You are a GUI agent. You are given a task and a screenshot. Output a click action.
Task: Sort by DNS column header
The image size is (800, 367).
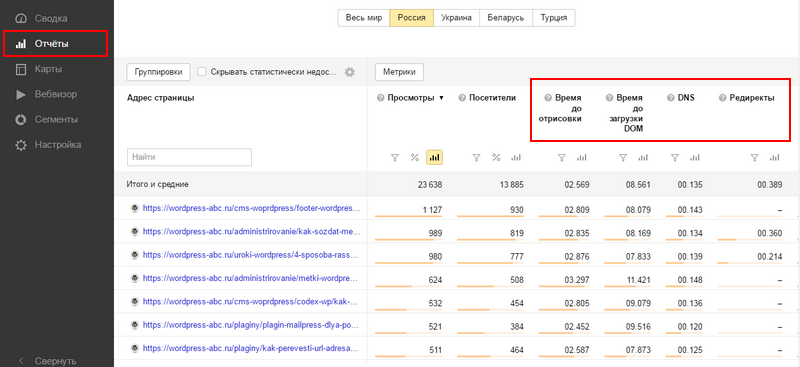pyautogui.click(x=686, y=98)
